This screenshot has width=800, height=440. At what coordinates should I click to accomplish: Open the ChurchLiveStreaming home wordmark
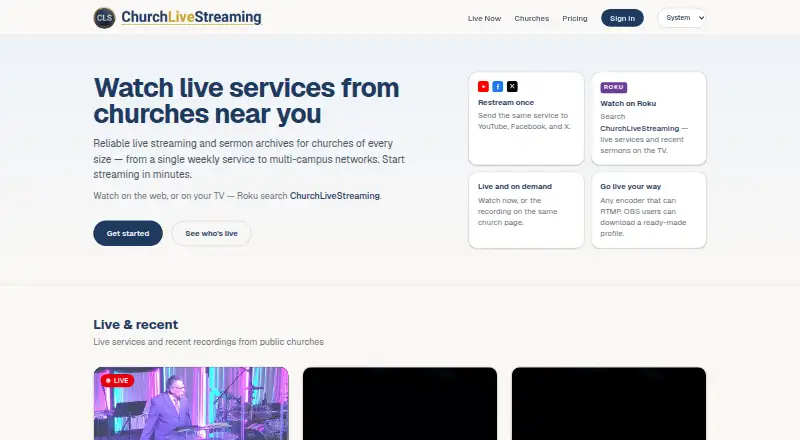pyautogui.click(x=191, y=17)
